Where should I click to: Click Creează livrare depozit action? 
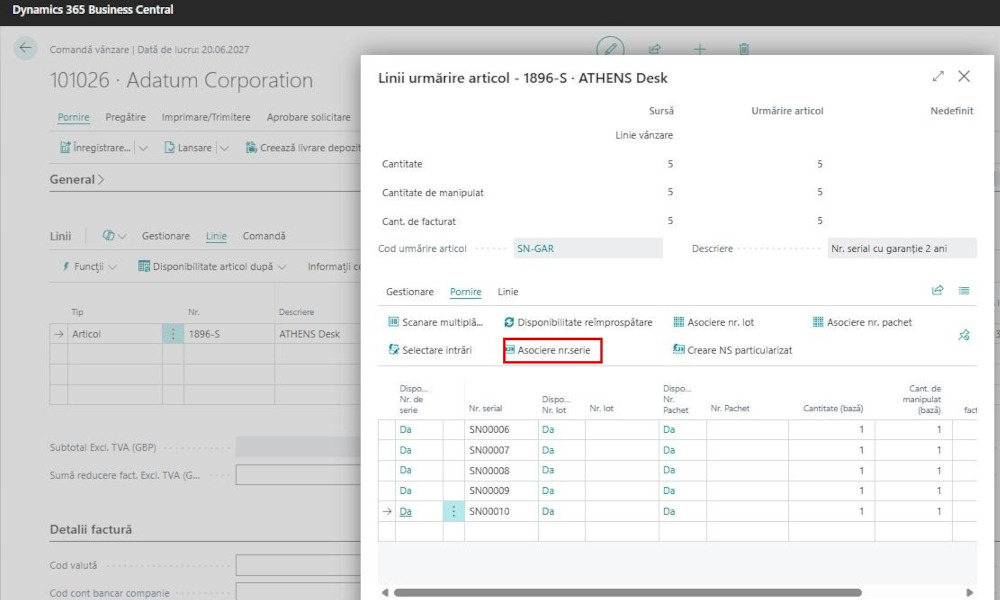tap(303, 147)
